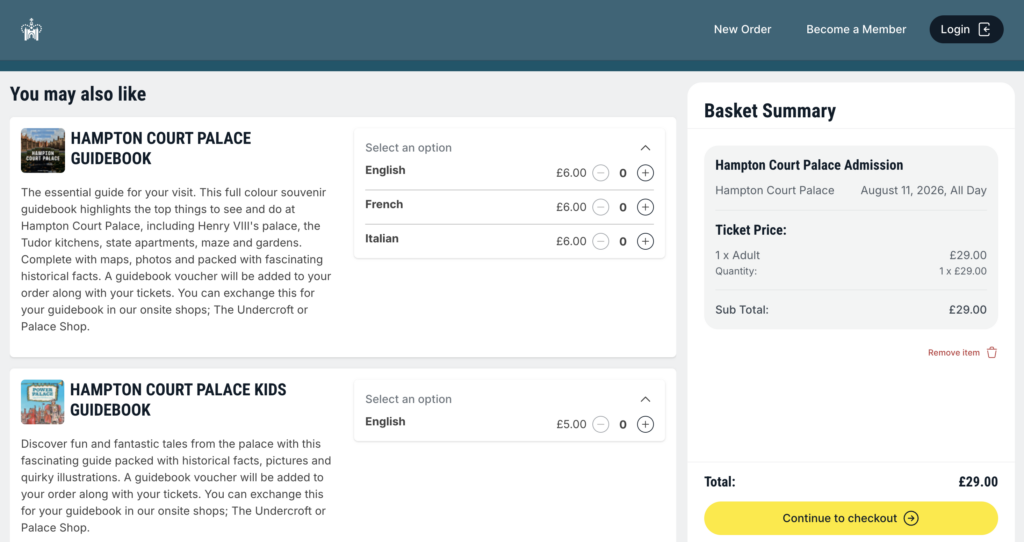
Task: Click the Palace Guidebook's Select an option label
Action: point(408,148)
